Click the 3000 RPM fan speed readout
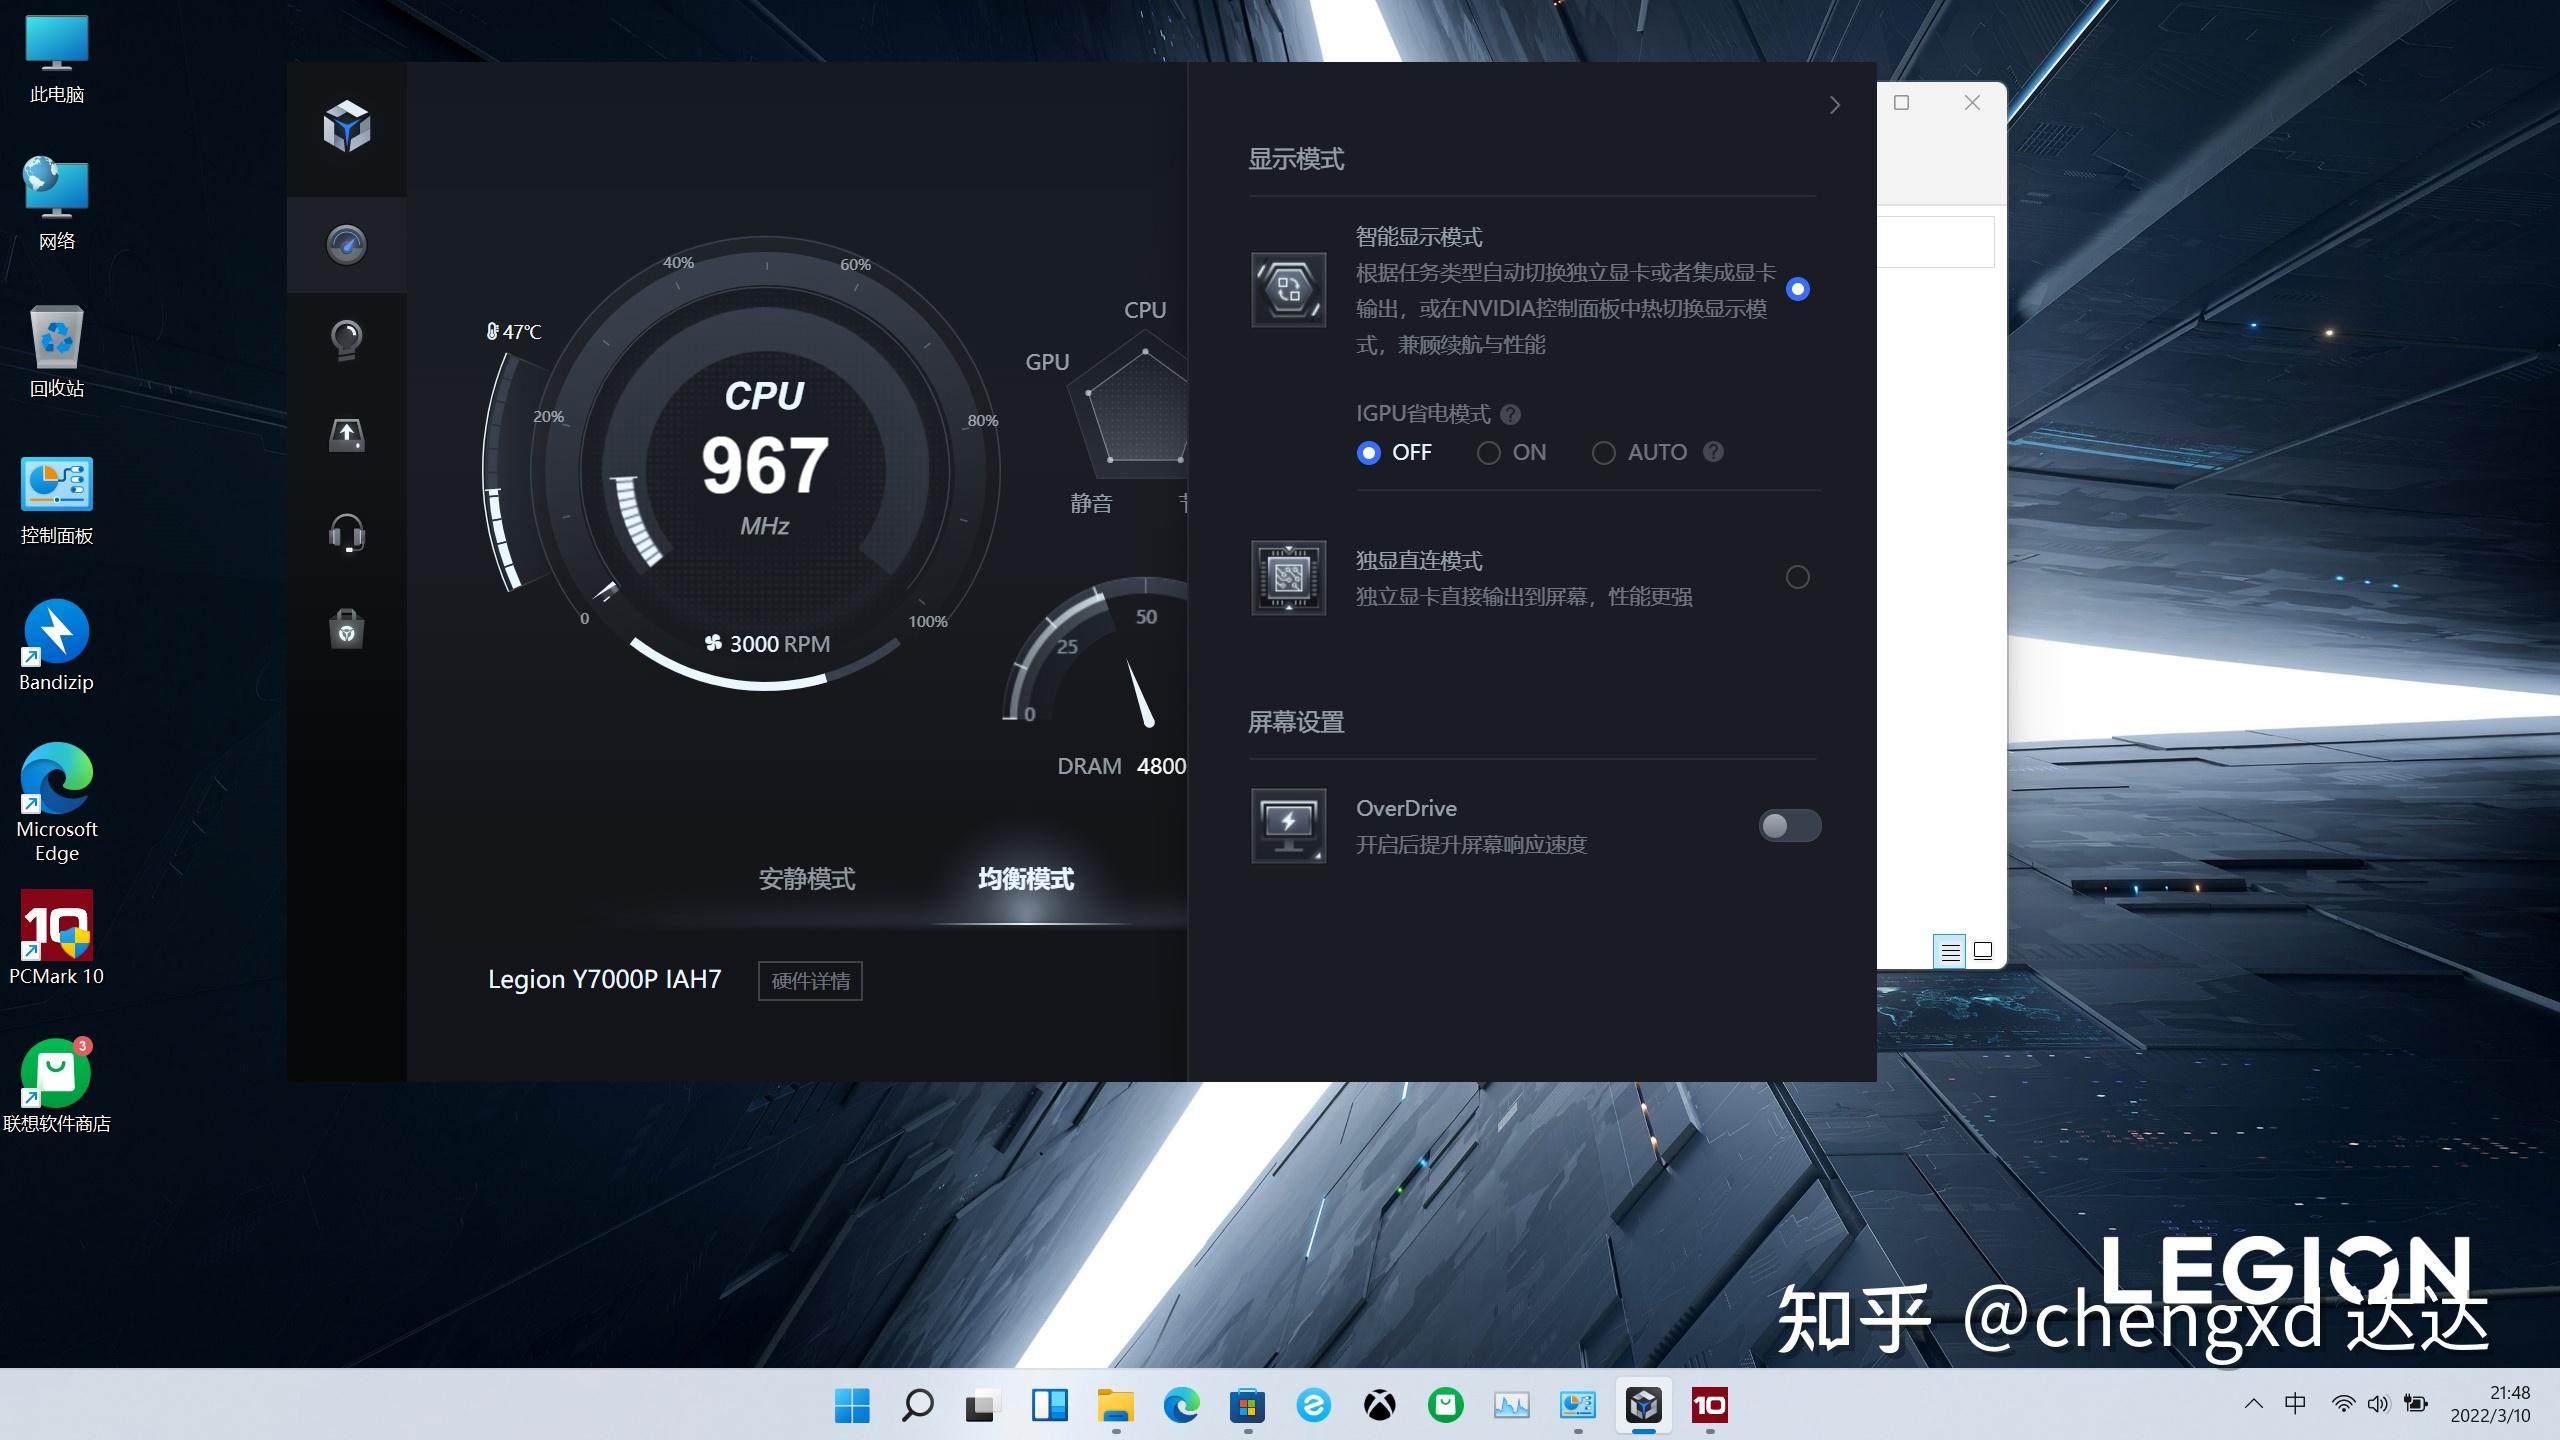2560x1440 pixels. 767,644
